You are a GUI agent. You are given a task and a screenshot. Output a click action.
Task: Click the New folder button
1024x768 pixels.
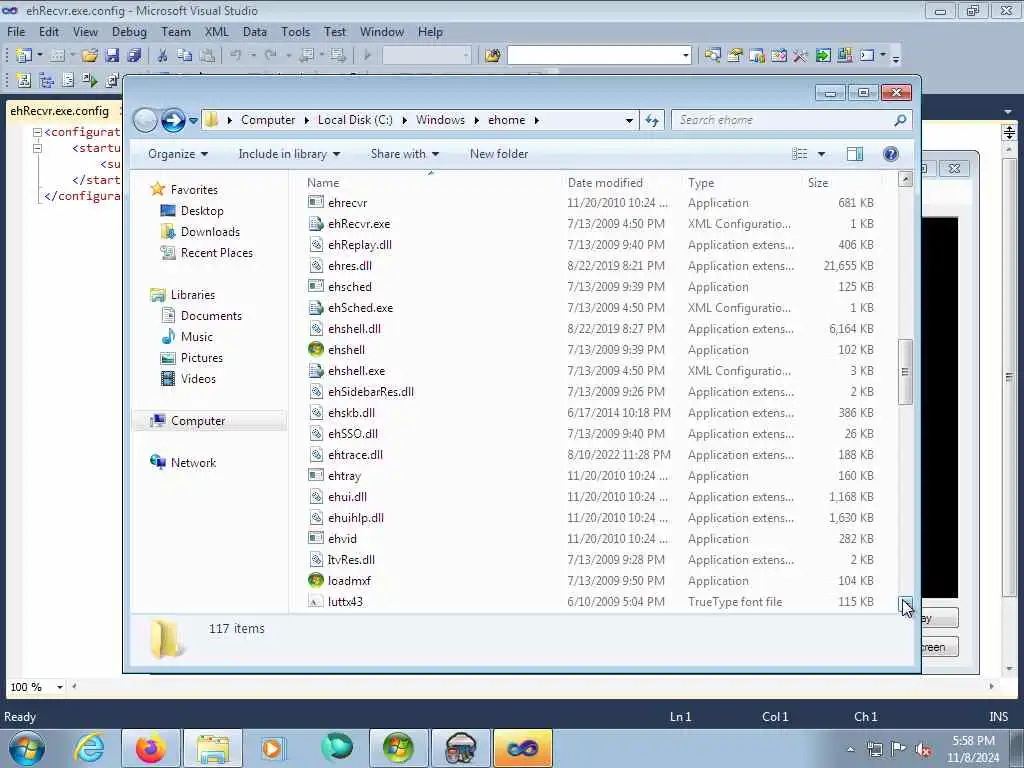(499, 154)
